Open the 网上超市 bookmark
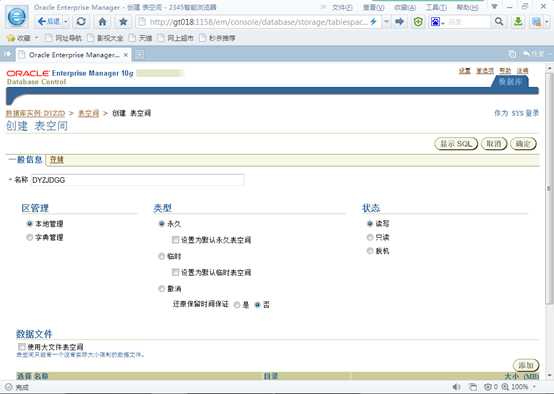Image resolution: width=554 pixels, height=394 pixels. point(176,38)
